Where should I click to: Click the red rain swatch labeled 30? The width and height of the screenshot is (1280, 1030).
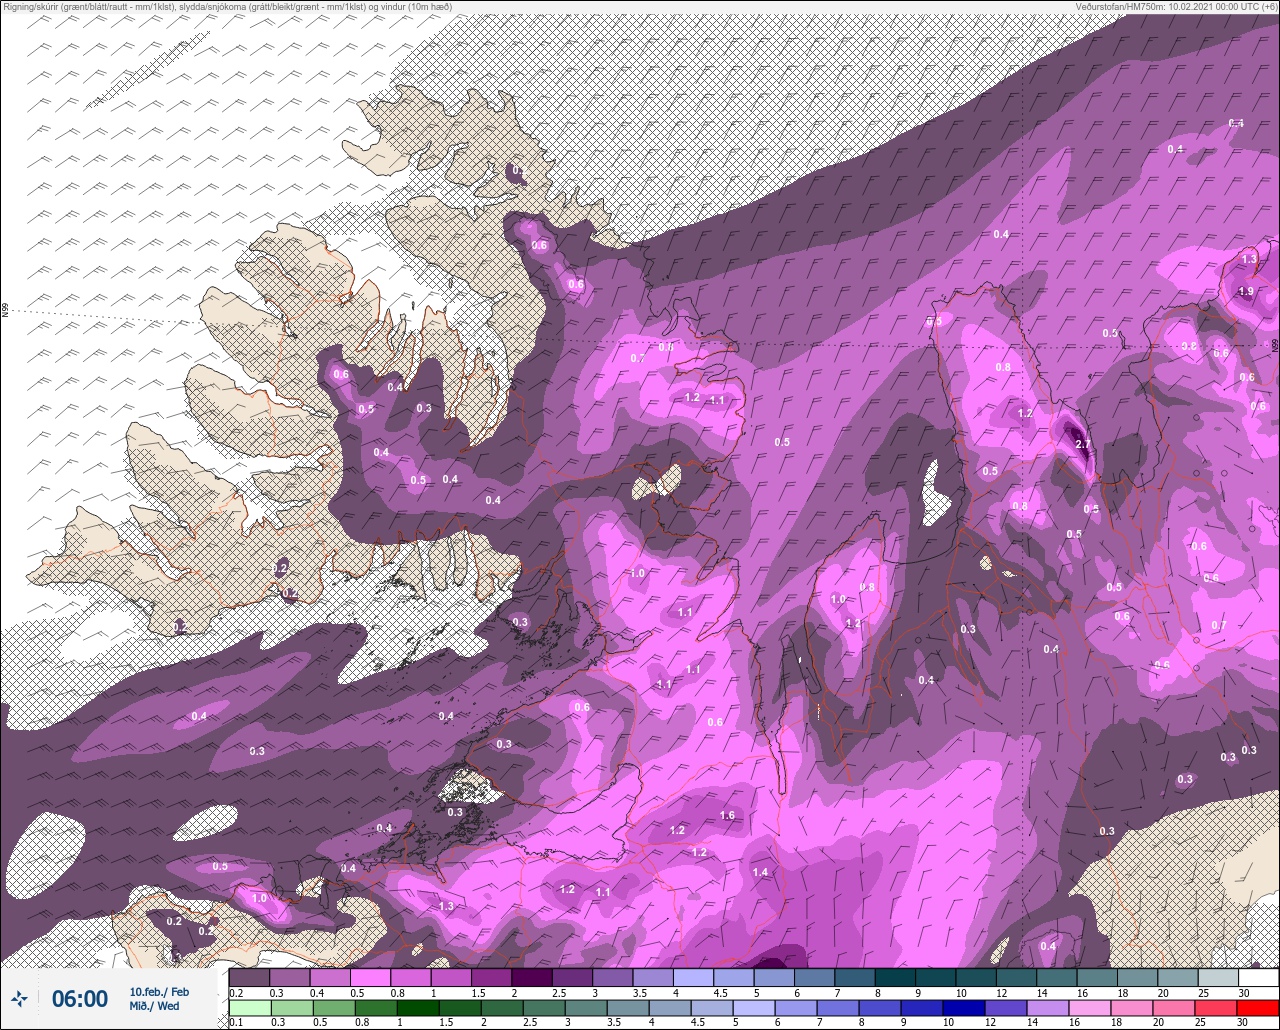pyautogui.click(x=1258, y=1006)
